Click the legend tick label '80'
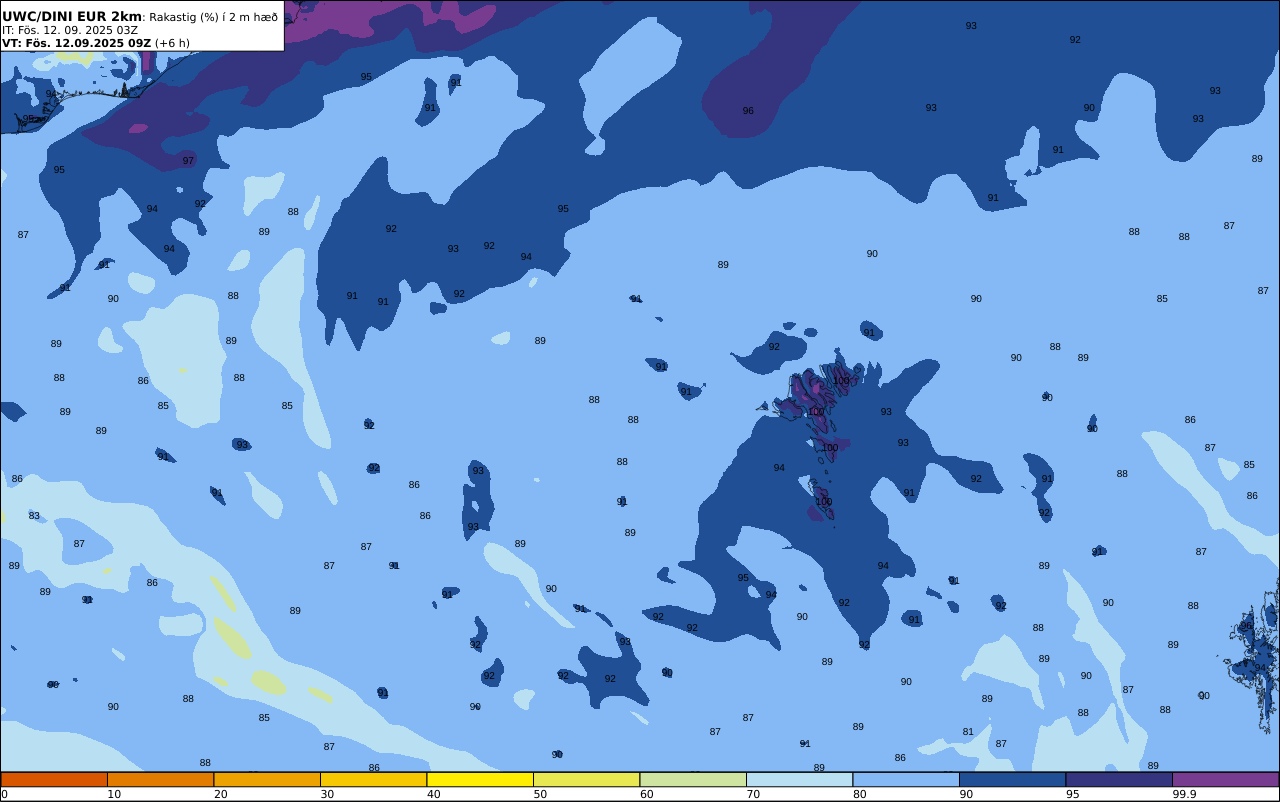 click(x=859, y=794)
